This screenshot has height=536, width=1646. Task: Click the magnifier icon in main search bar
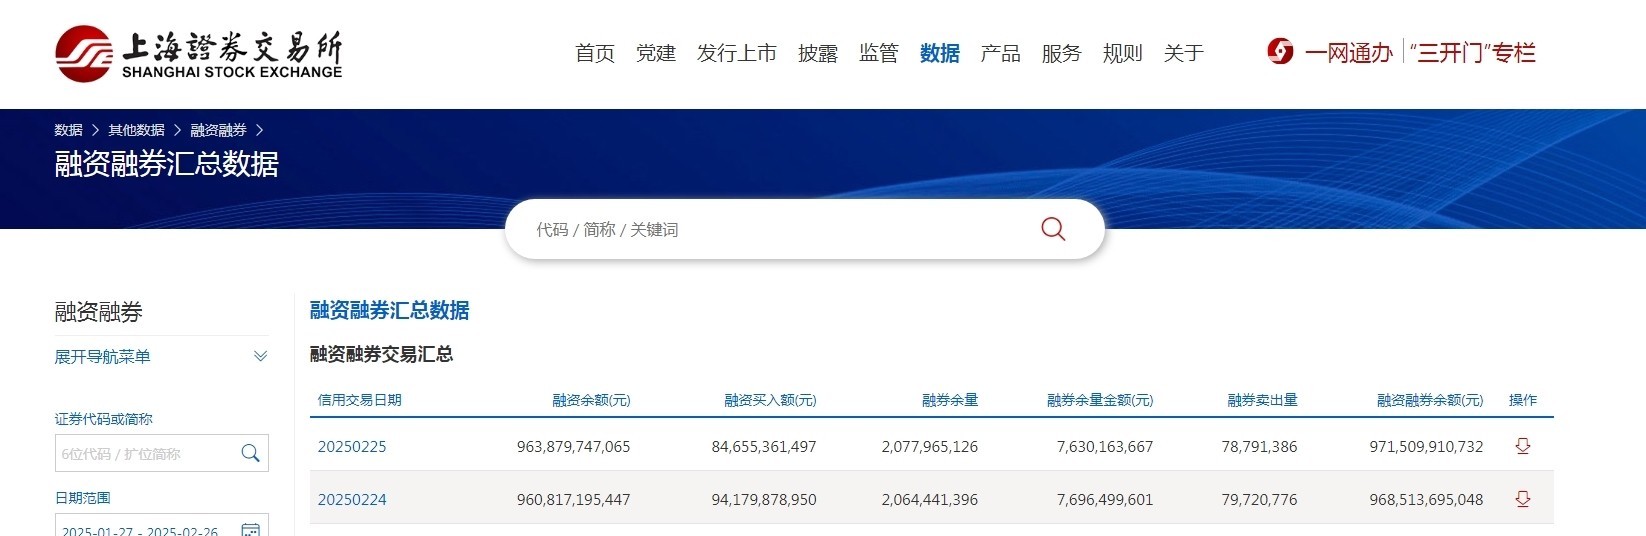point(1052,229)
